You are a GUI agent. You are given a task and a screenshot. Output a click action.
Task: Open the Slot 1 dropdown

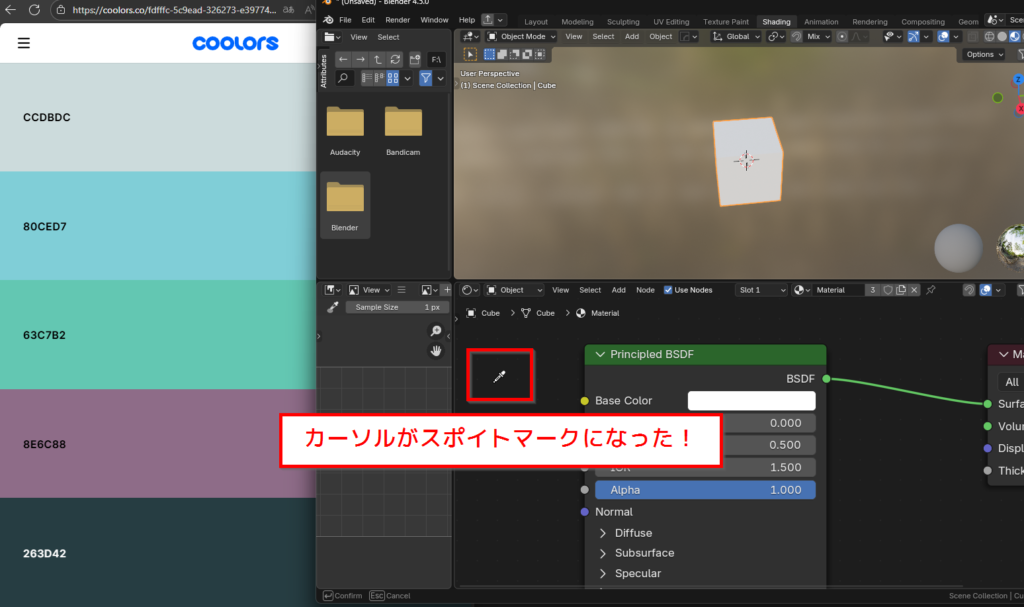click(x=761, y=290)
